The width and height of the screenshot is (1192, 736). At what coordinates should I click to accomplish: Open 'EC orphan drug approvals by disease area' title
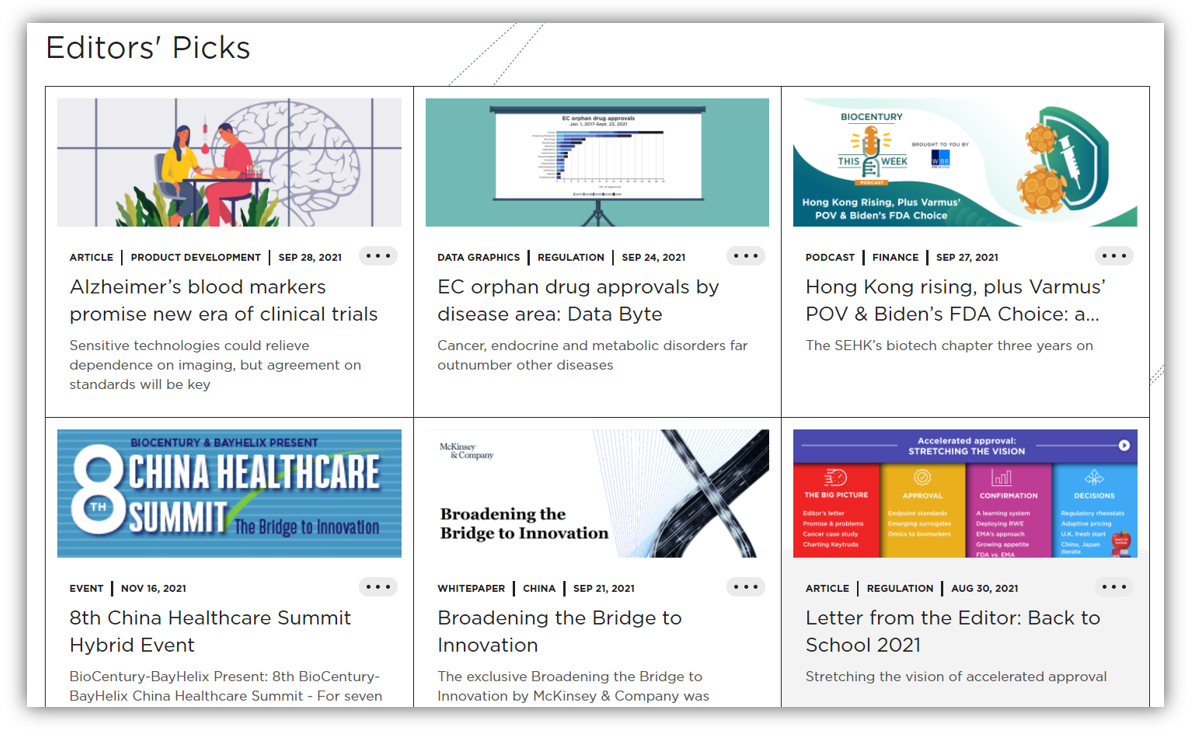pos(578,300)
